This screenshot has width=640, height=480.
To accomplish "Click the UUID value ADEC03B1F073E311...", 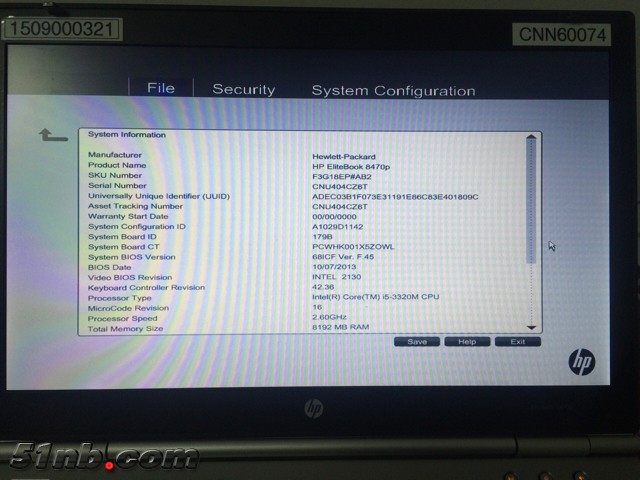I will click(395, 197).
